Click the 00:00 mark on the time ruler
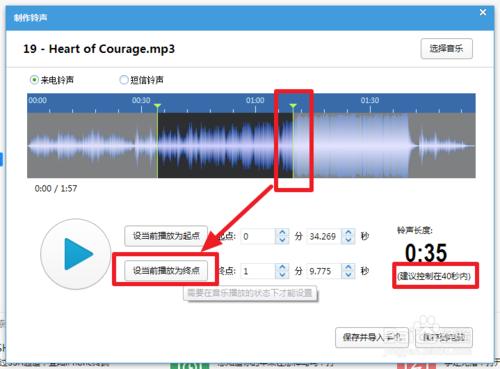The width and height of the screenshot is (500, 369). (x=37, y=100)
